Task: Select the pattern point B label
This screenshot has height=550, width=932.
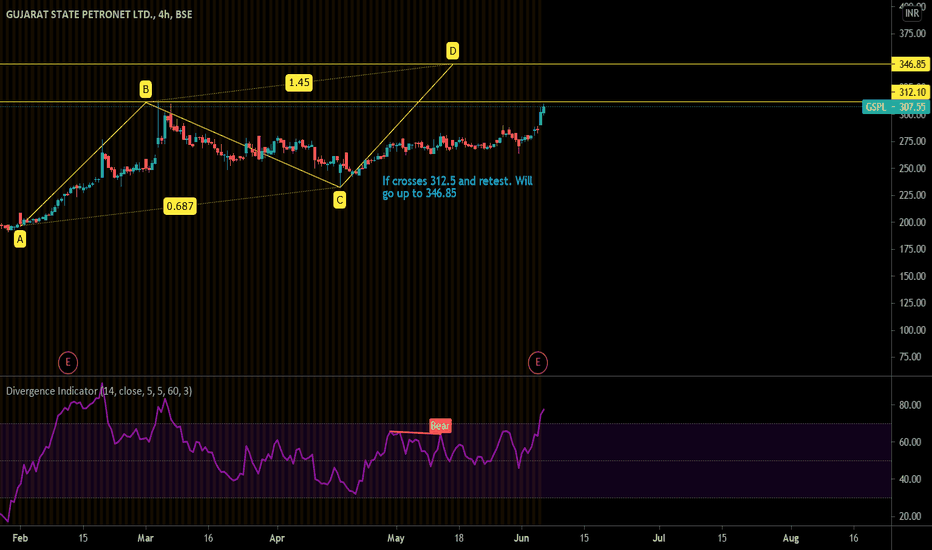Action: coord(146,89)
